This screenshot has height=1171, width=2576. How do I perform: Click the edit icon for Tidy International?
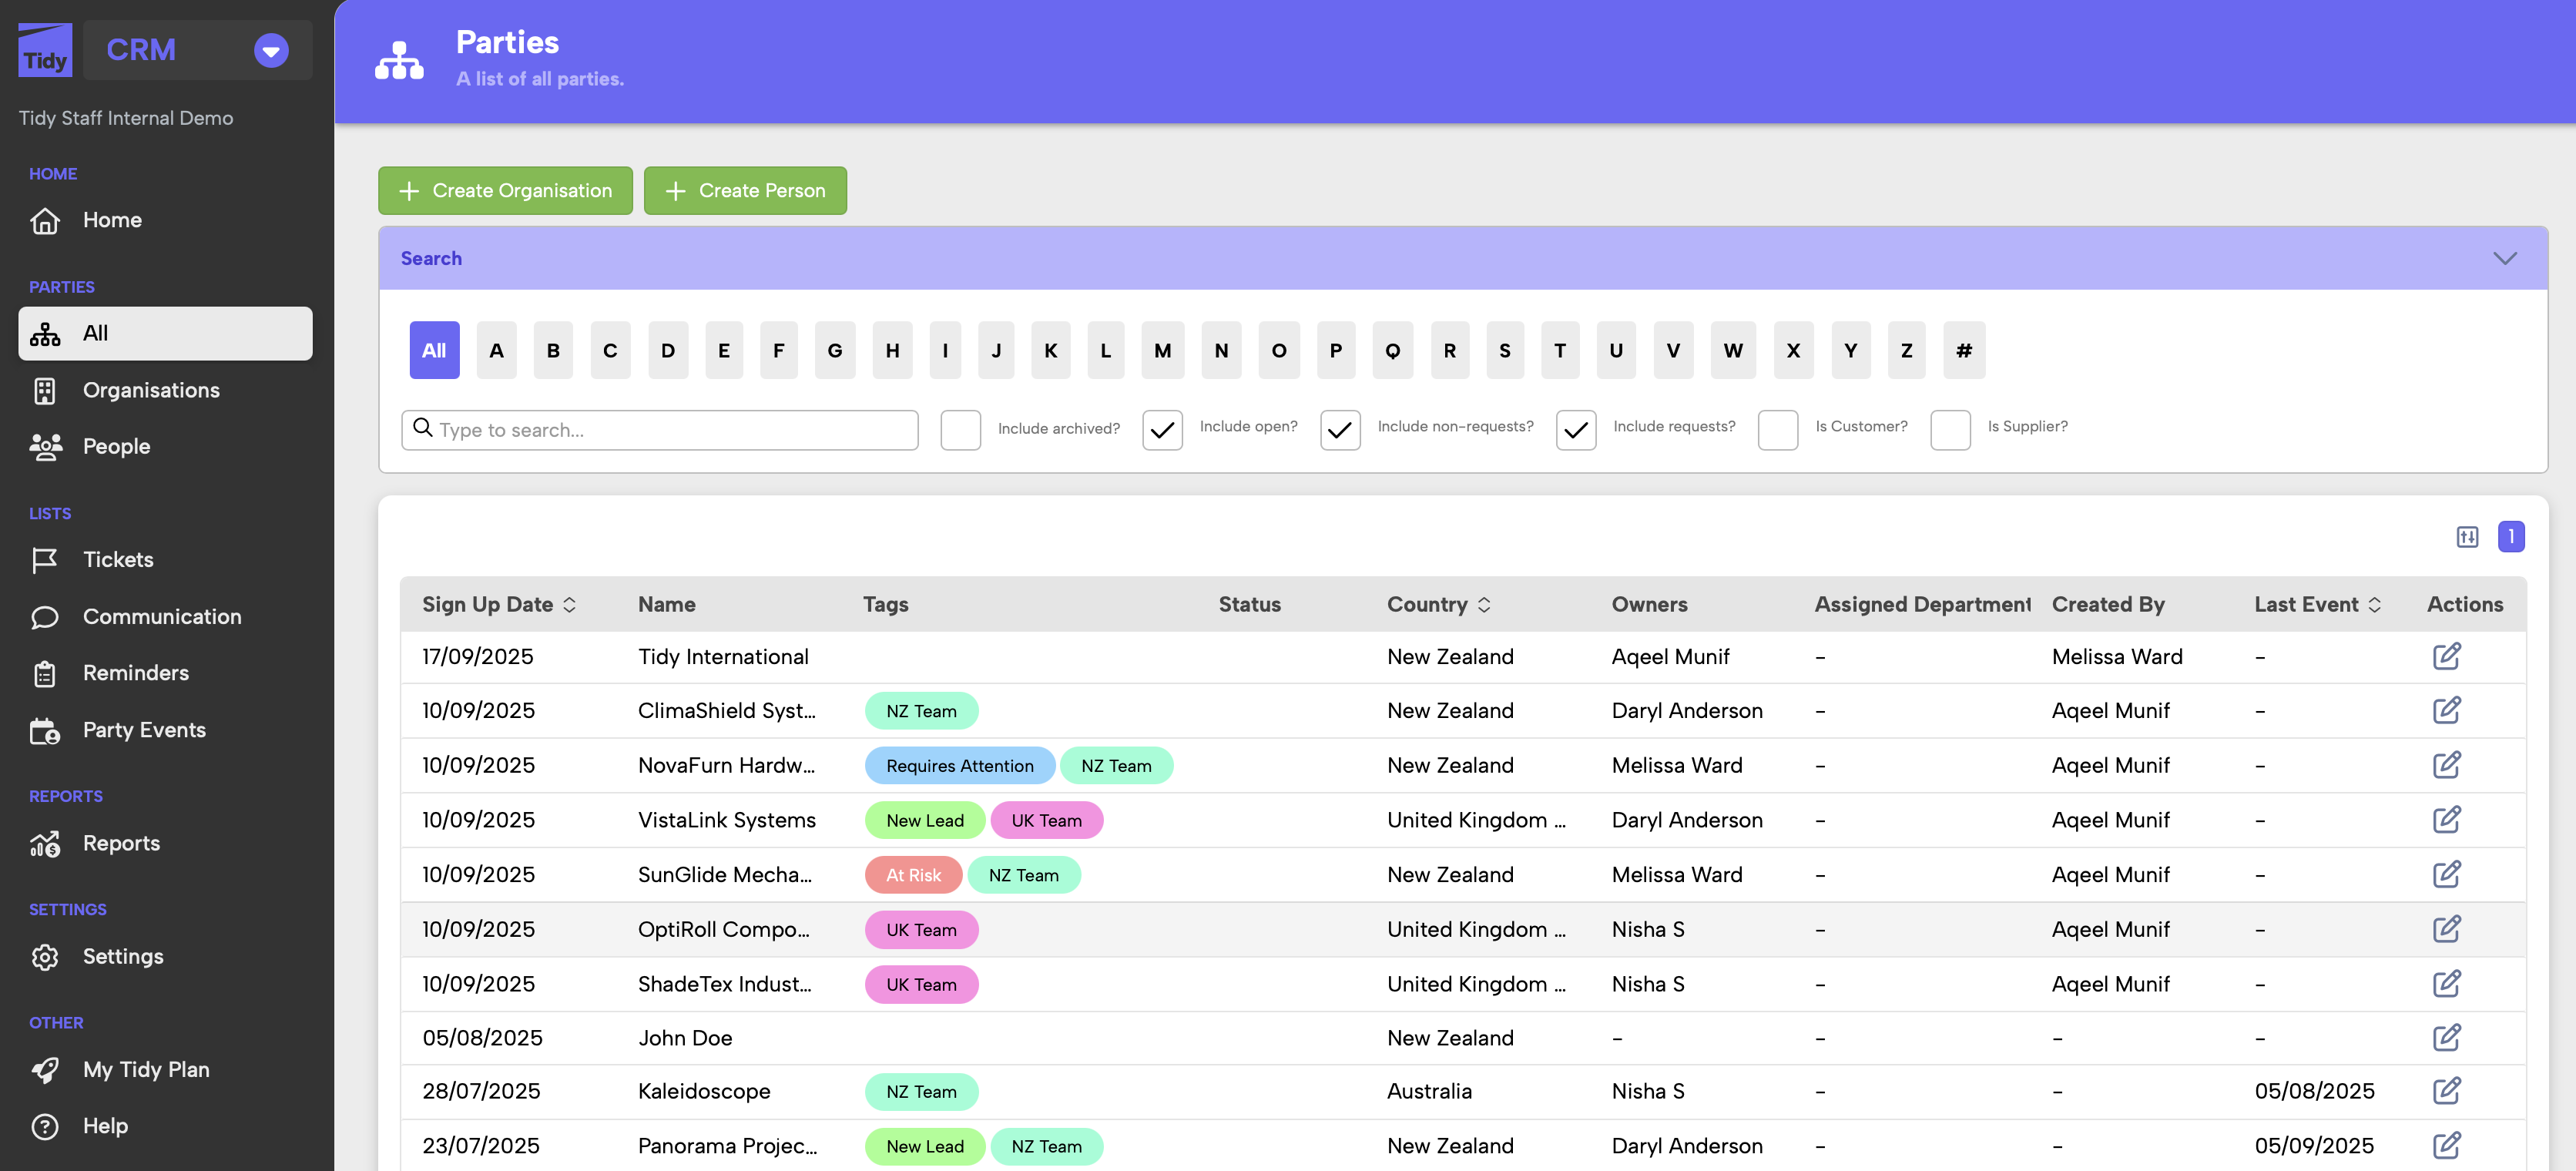tap(2445, 657)
